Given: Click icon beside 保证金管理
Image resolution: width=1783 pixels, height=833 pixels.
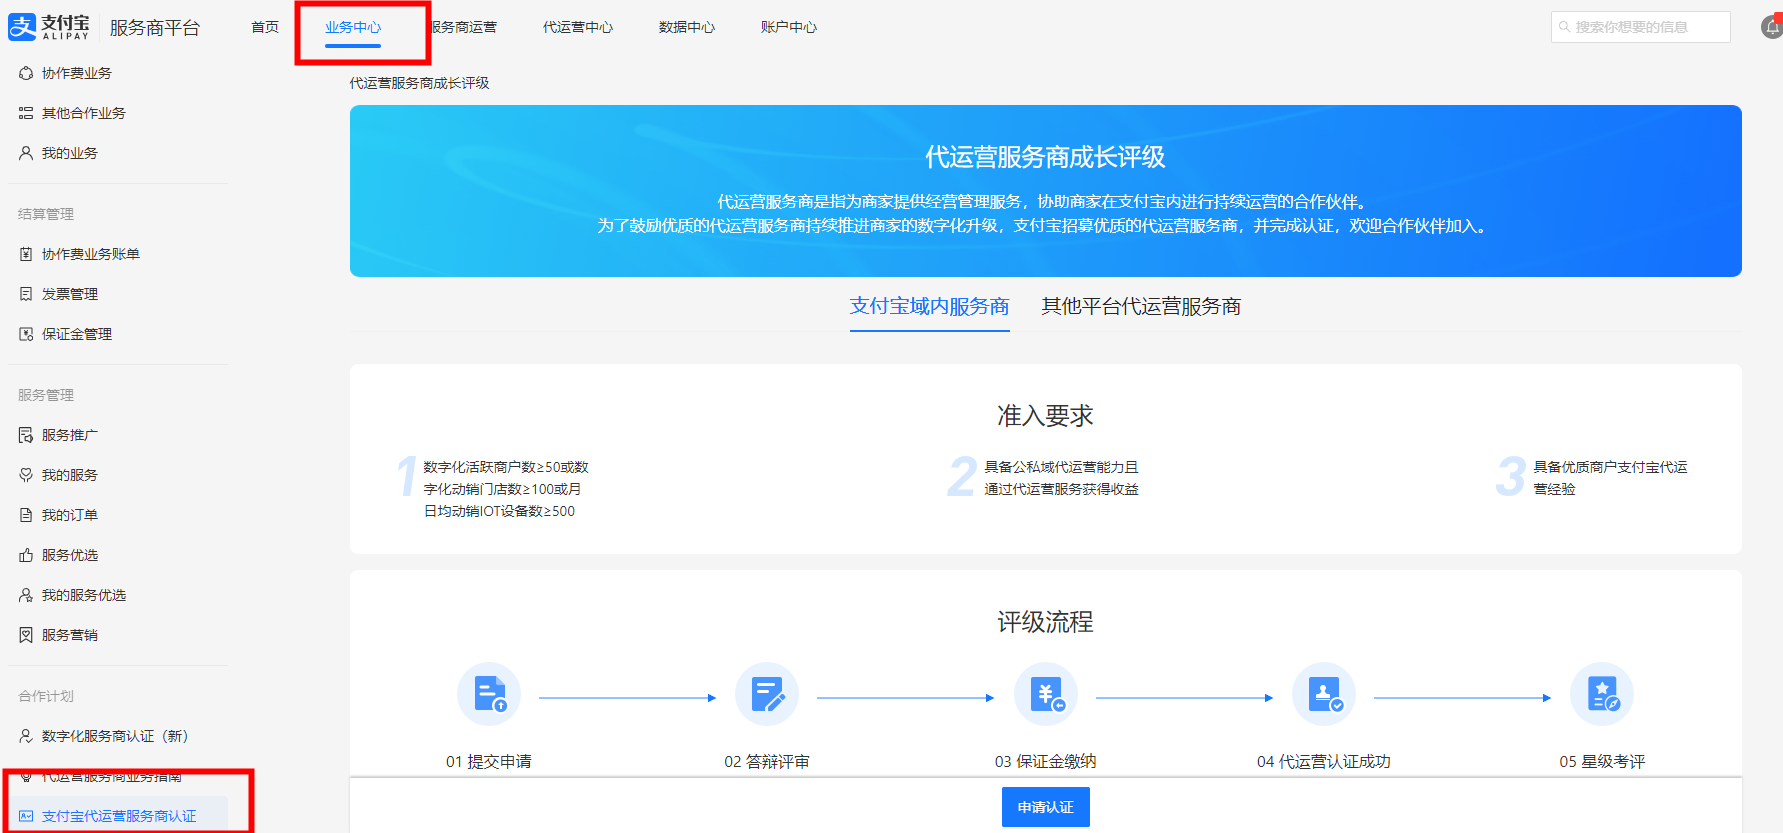Looking at the screenshot, I should (x=26, y=334).
